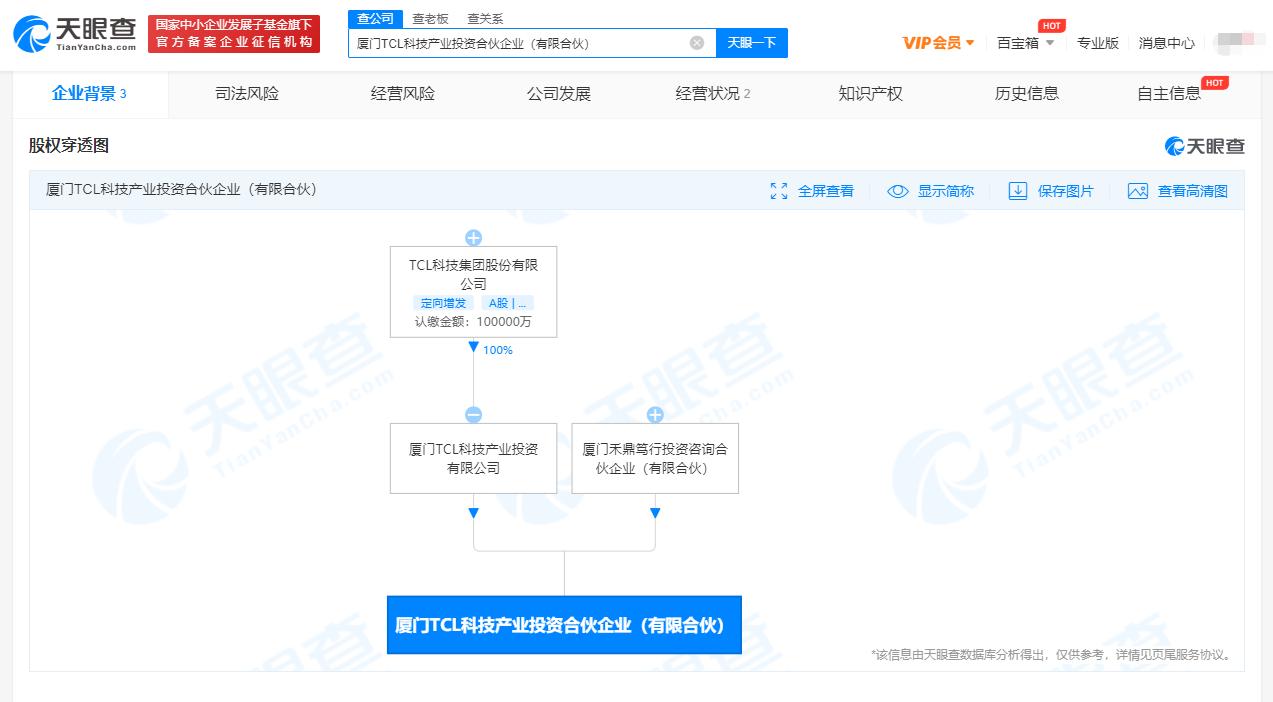The width and height of the screenshot is (1273, 702).
Task: Select the 厦门禾鼎筹行投资咨询合伙企业 node
Action: pyautogui.click(x=655, y=458)
